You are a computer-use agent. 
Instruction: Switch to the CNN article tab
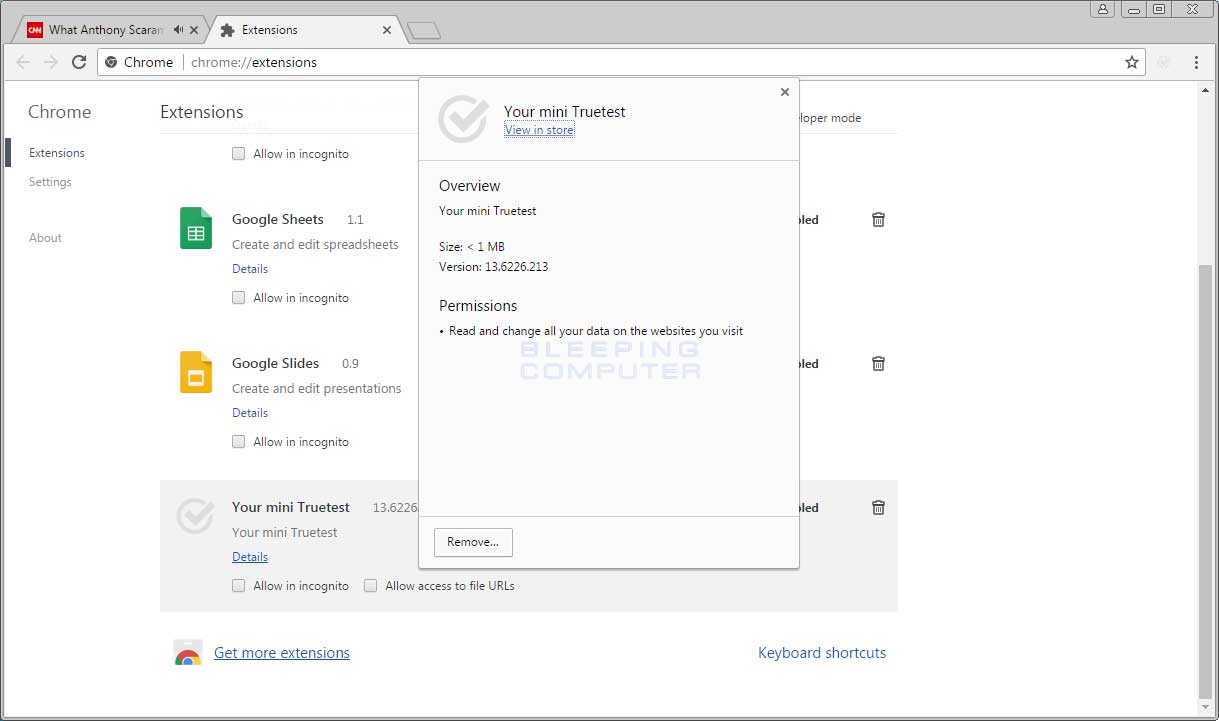point(100,29)
